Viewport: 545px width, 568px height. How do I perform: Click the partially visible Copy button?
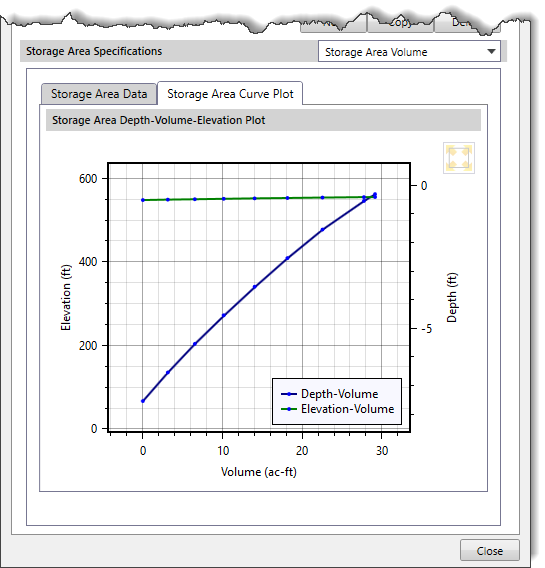(400, 24)
